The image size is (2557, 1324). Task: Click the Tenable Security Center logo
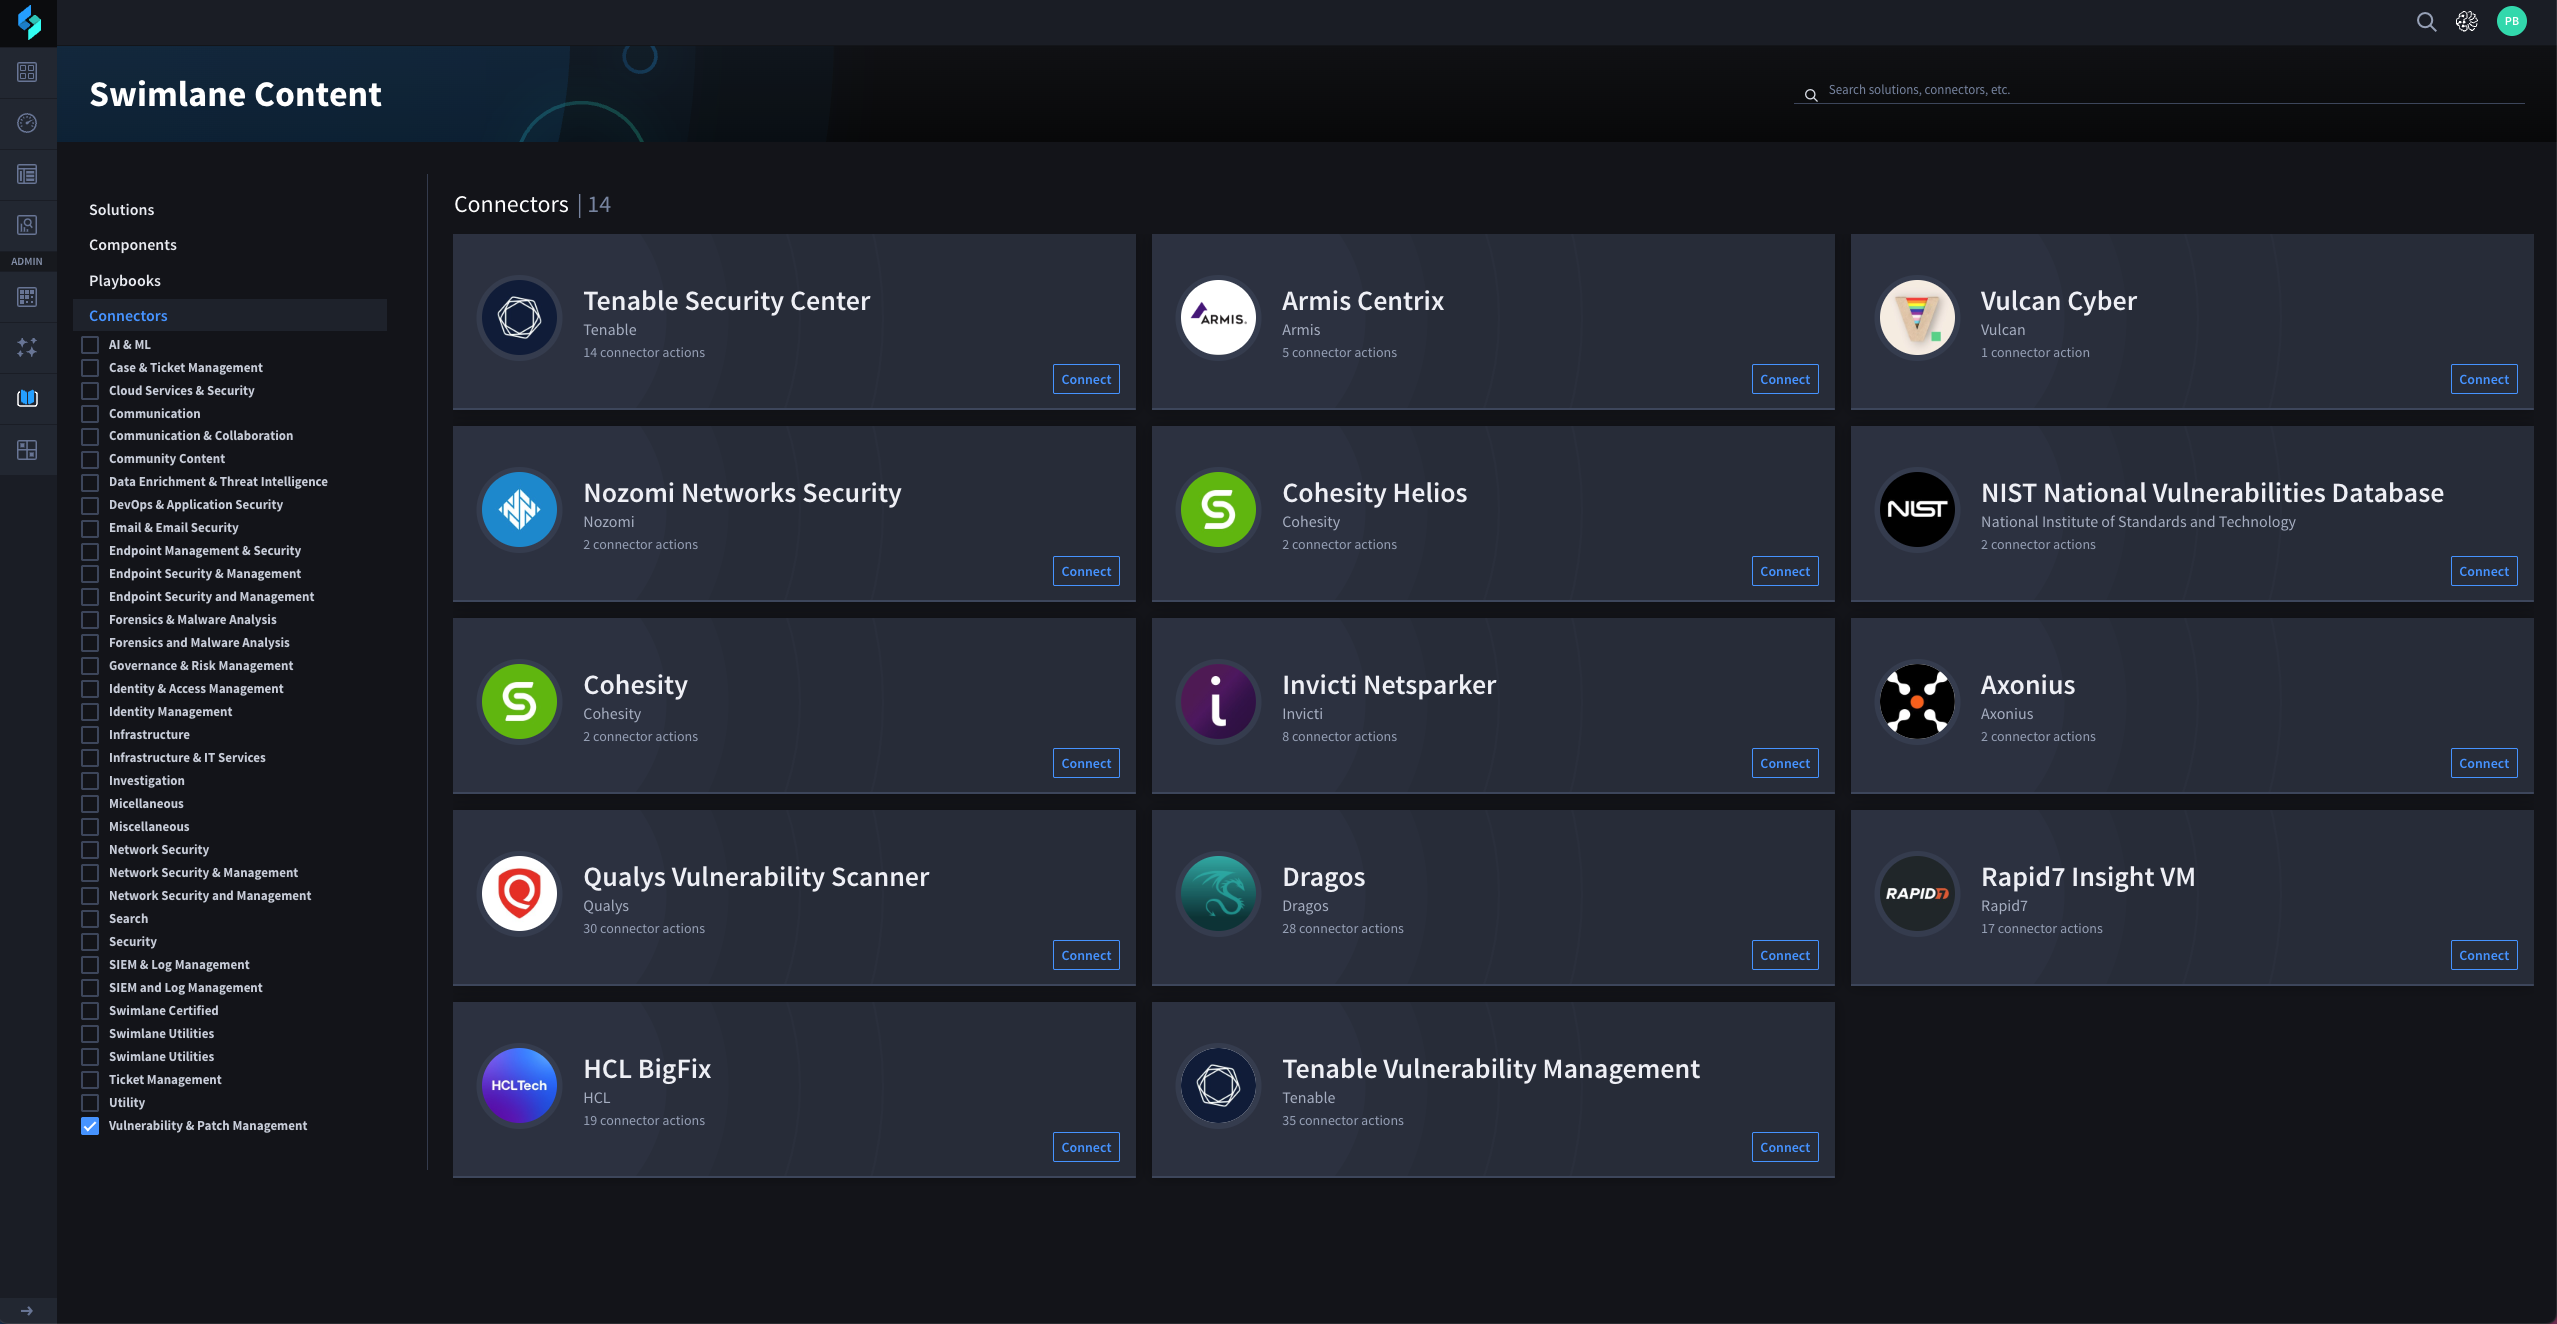pyautogui.click(x=519, y=318)
